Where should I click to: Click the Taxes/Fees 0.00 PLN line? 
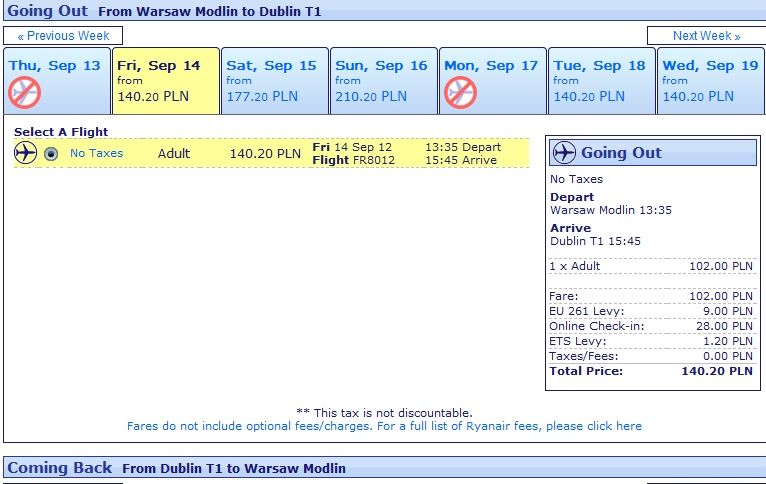[x=651, y=356]
